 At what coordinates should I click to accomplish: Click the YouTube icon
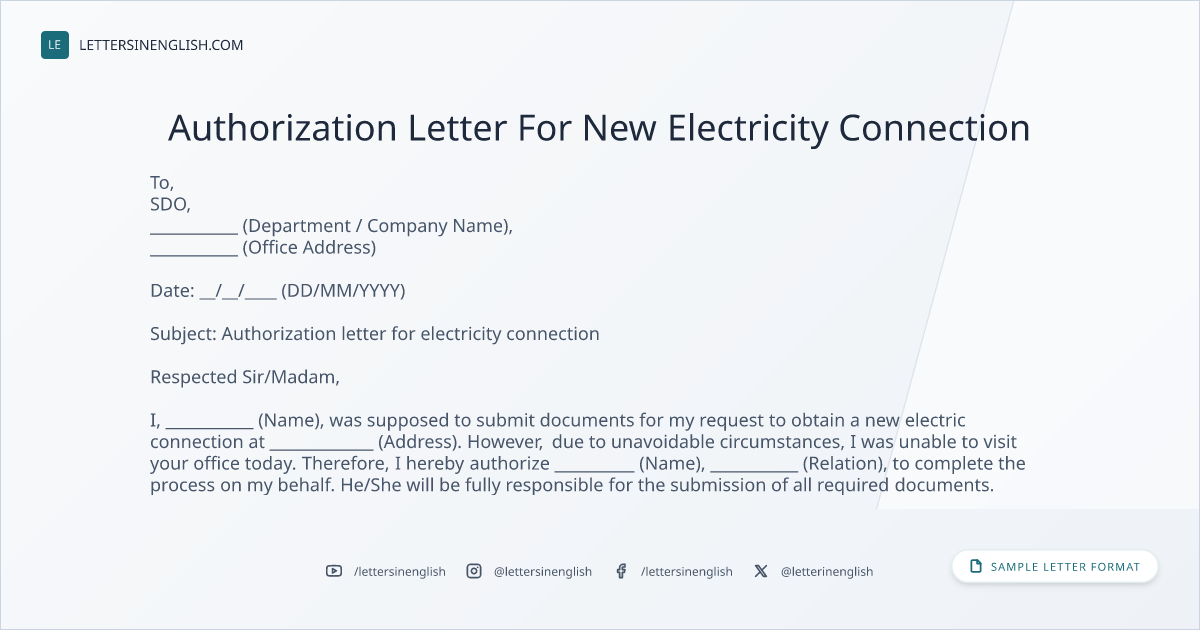[x=334, y=571]
